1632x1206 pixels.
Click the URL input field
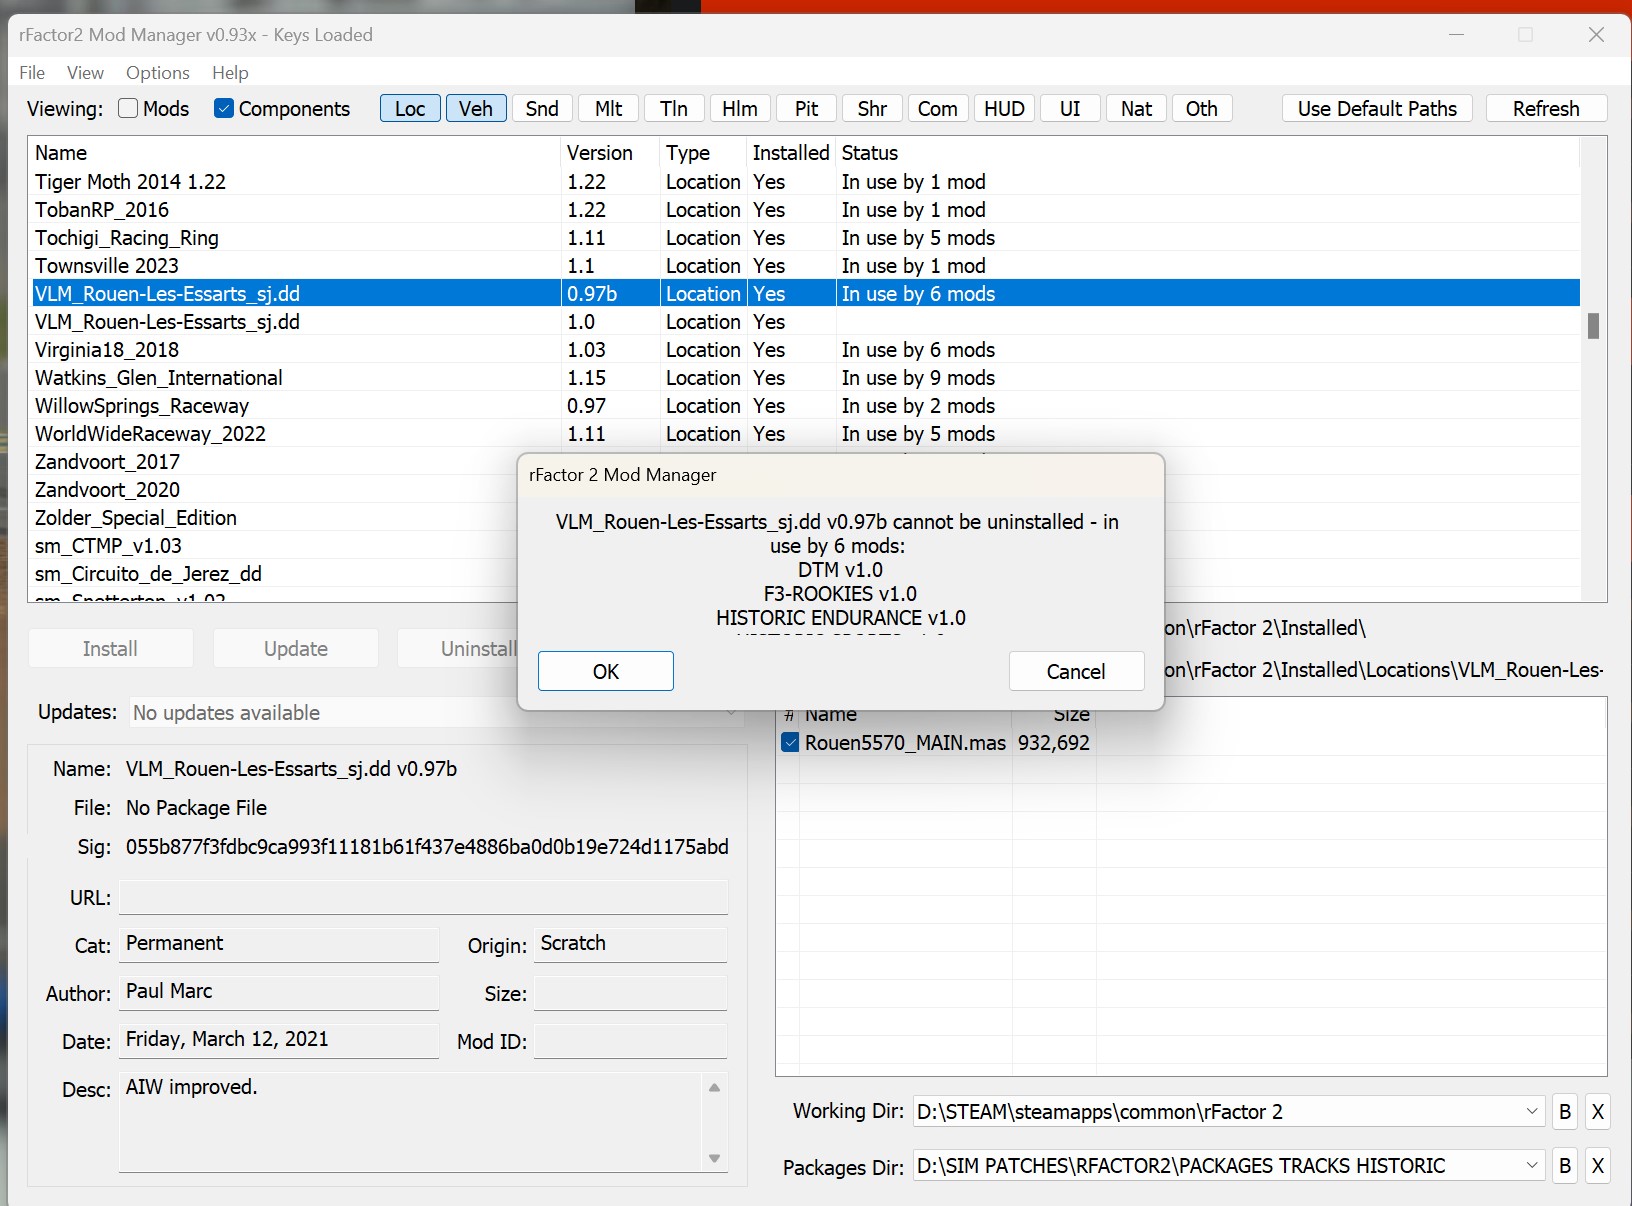424,897
